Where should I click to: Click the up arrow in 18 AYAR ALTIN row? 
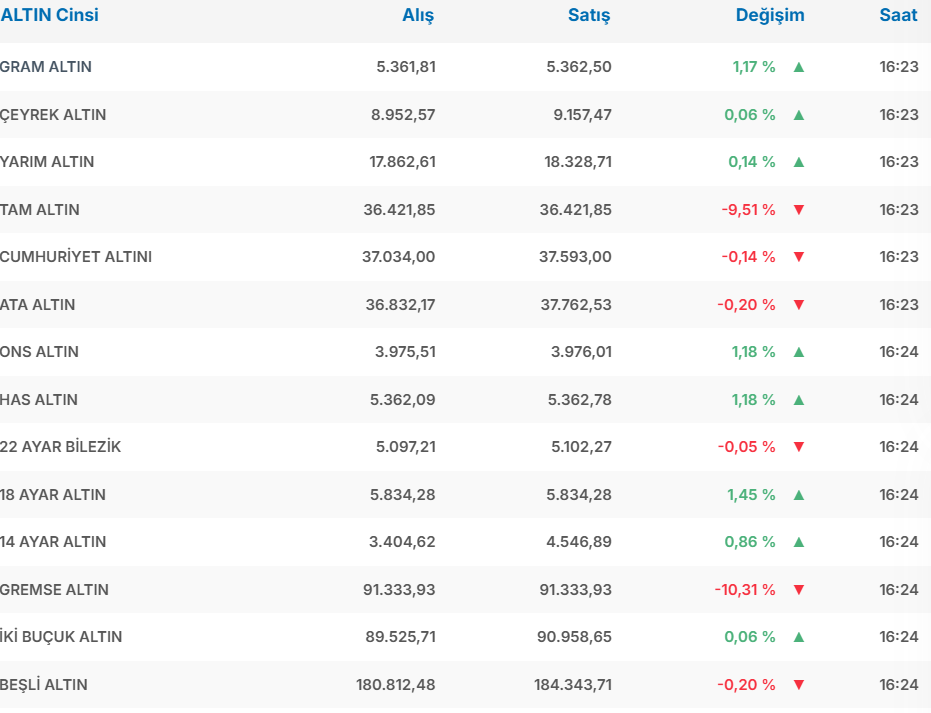(798, 495)
